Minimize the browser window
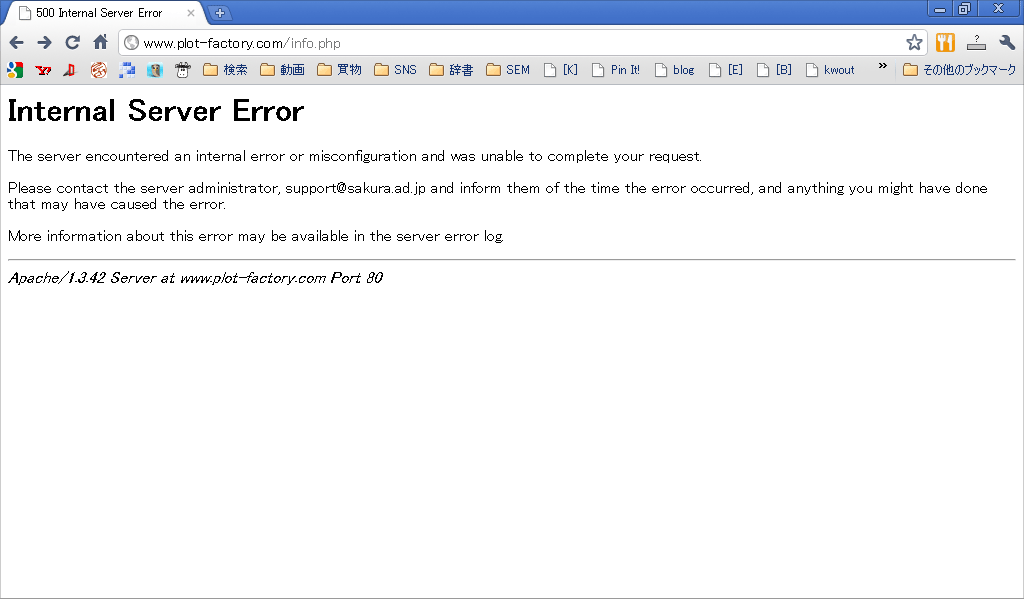The height and width of the screenshot is (599, 1024). coord(940,9)
